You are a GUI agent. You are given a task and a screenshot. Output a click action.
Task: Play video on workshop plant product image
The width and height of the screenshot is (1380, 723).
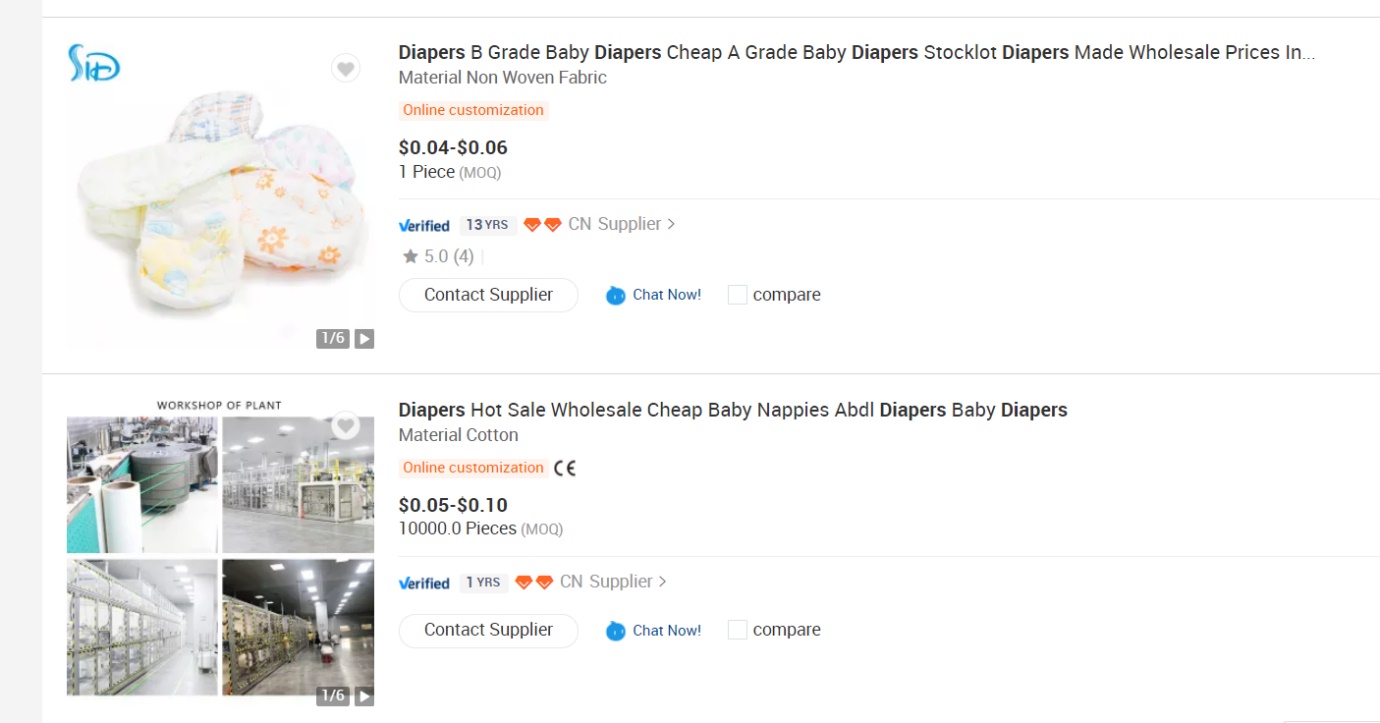tap(364, 696)
